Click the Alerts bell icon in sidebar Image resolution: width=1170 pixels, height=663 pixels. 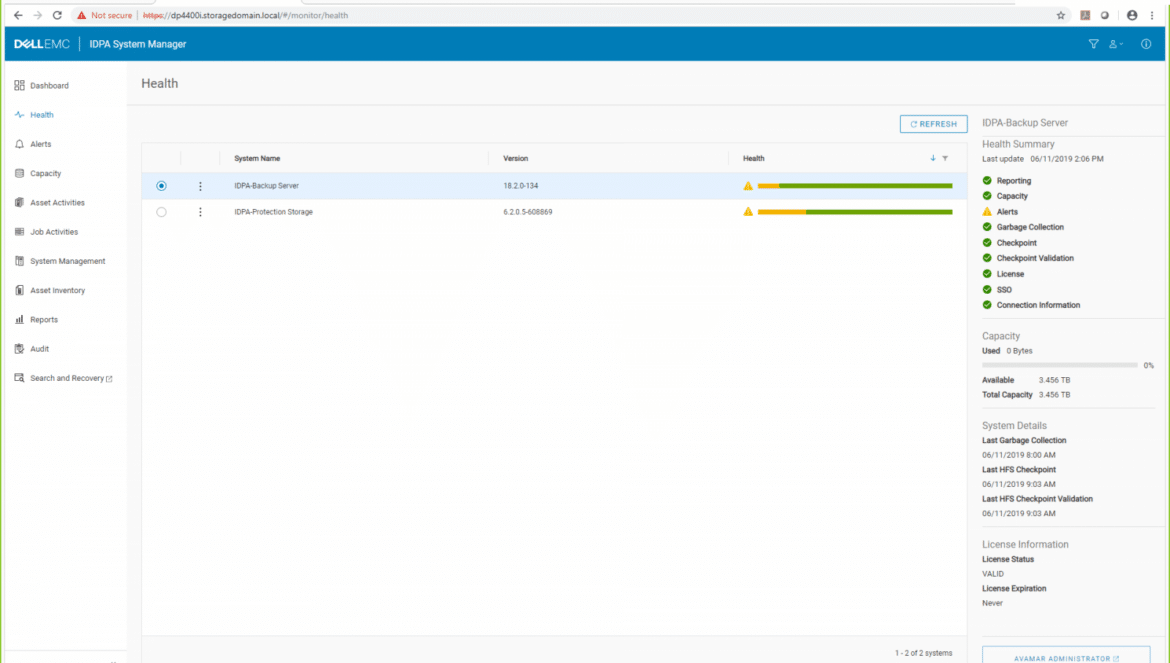[x=19, y=144]
